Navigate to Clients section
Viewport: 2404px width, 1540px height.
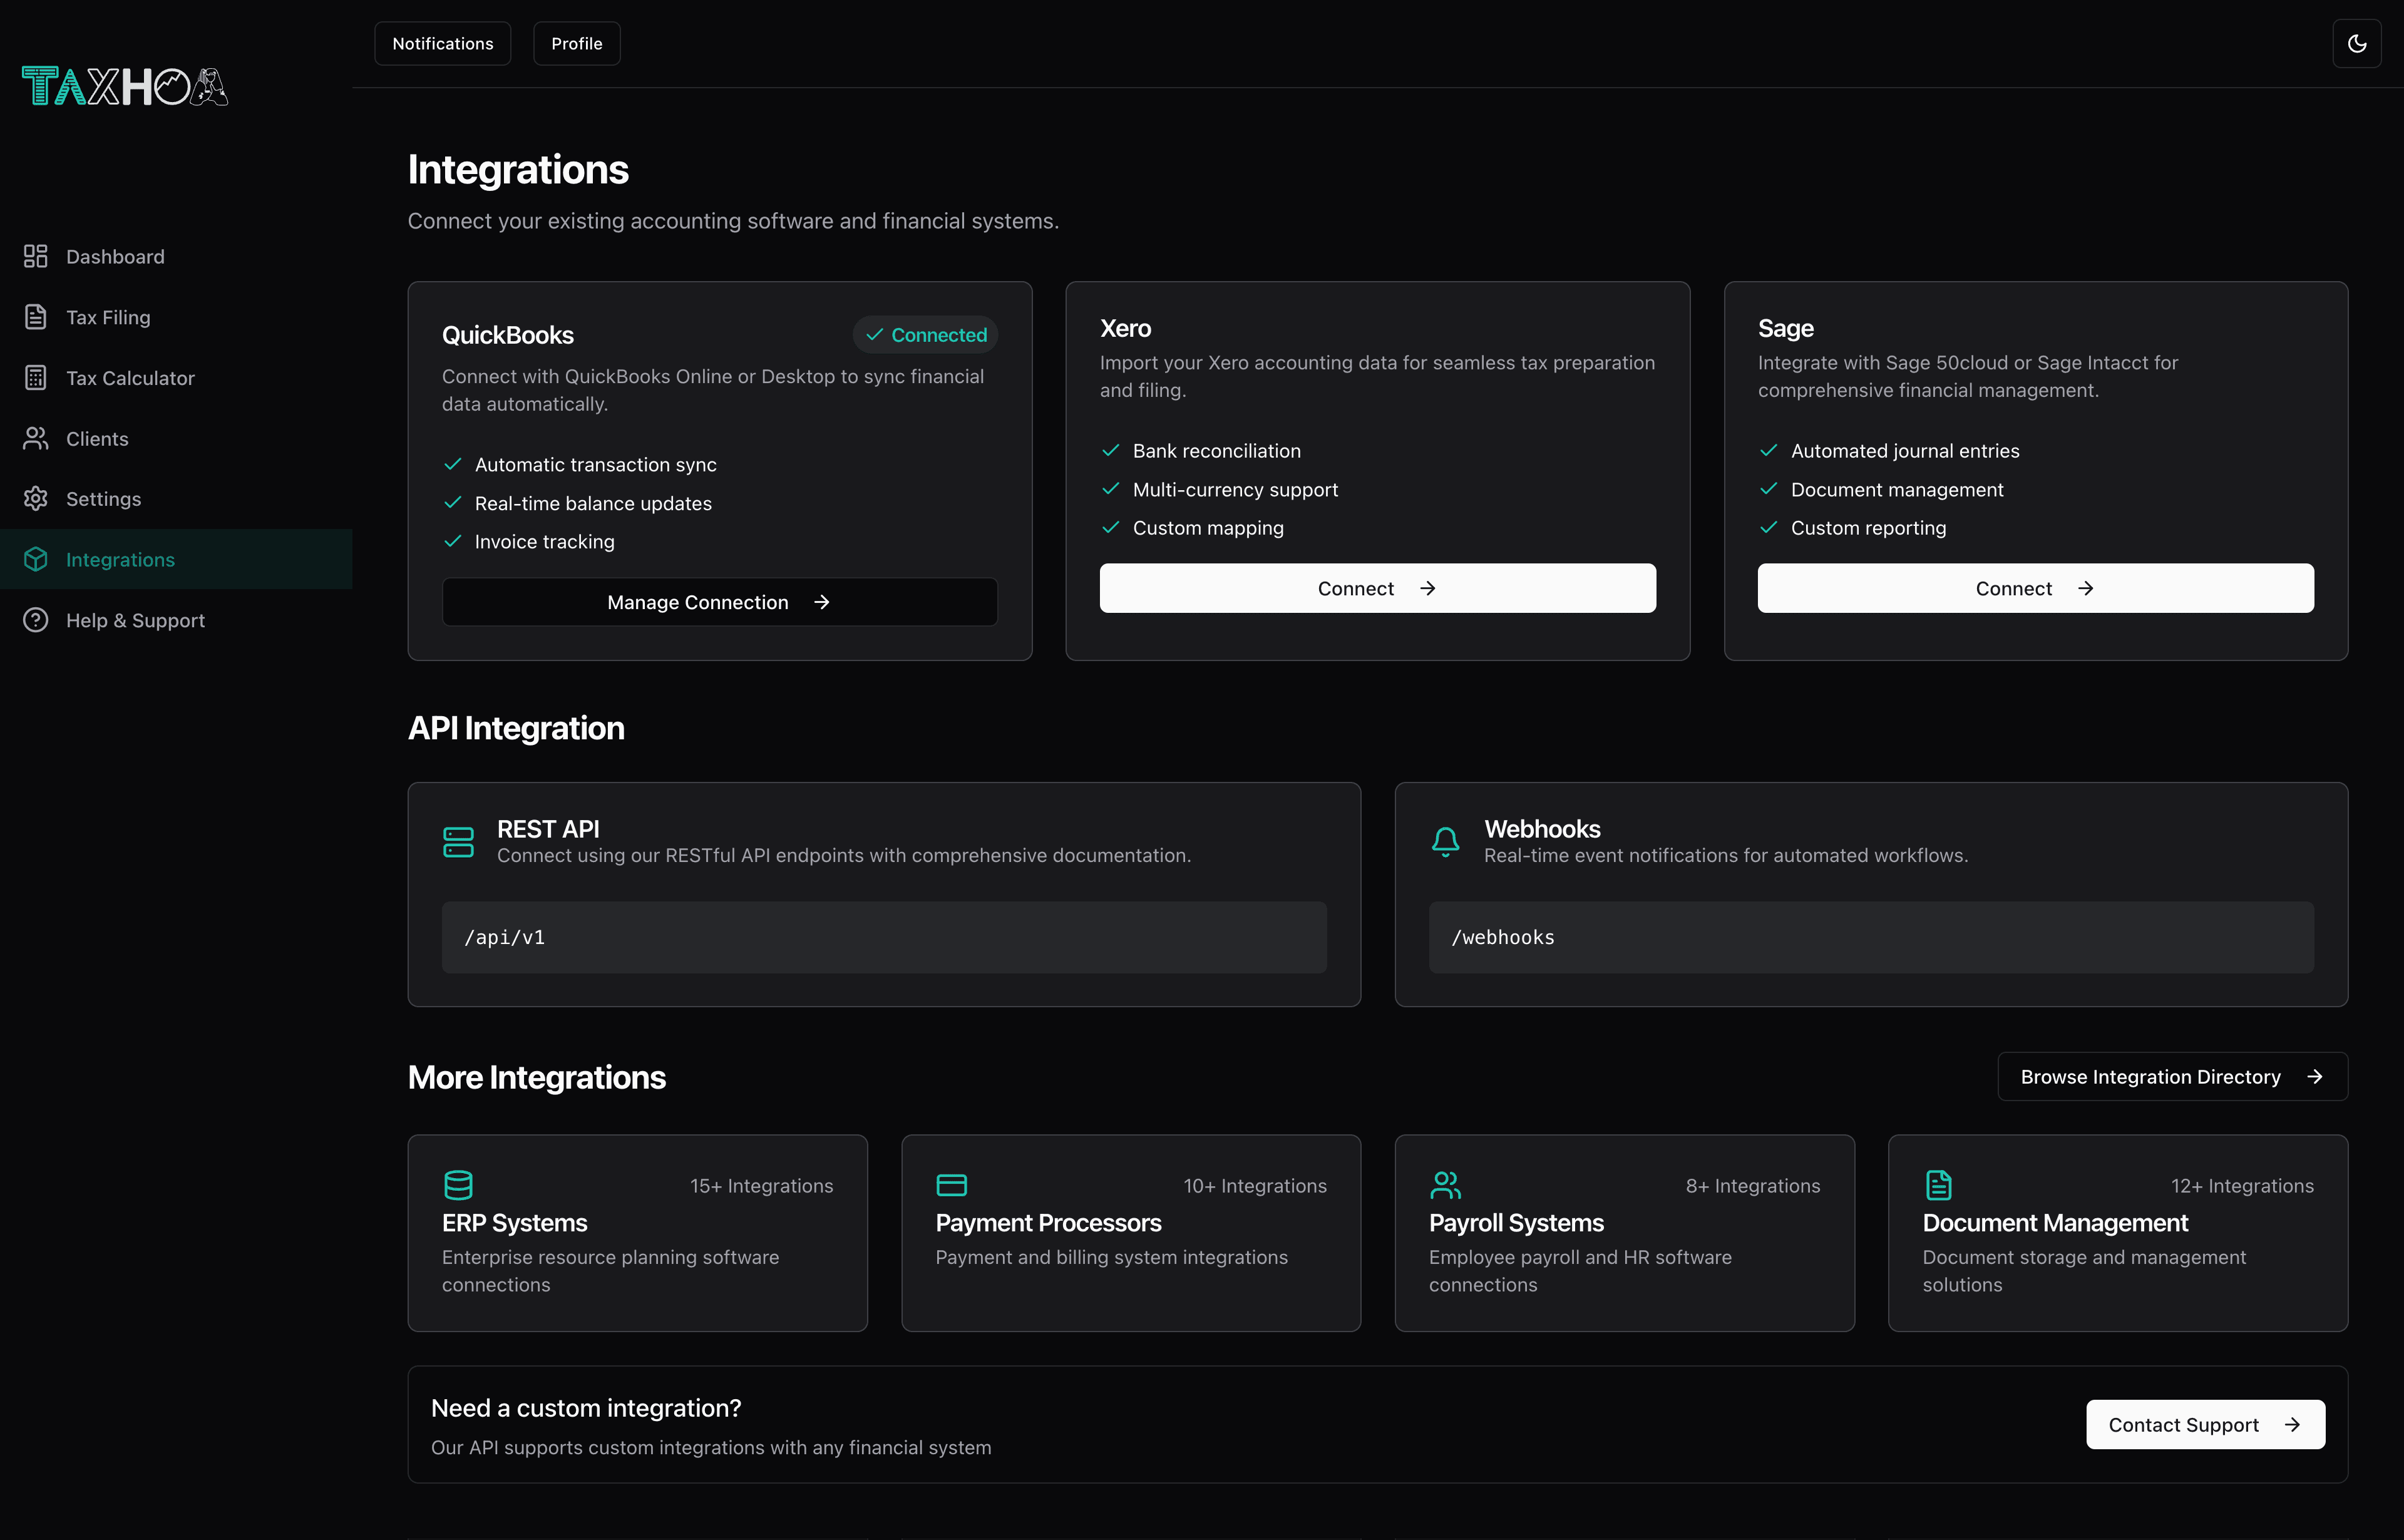click(x=176, y=438)
